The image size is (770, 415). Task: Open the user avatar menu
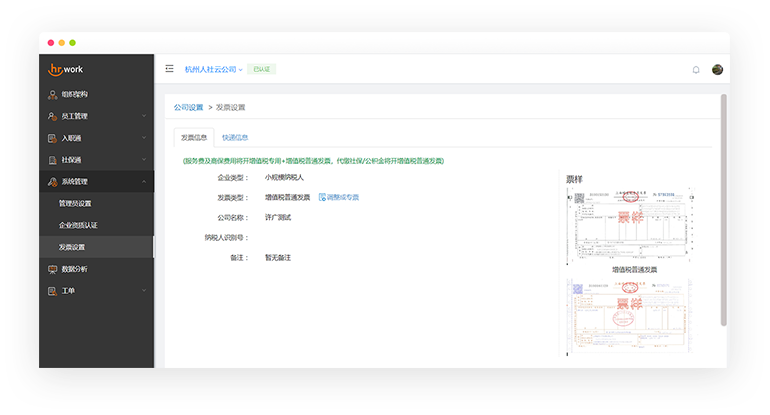[x=717, y=69]
